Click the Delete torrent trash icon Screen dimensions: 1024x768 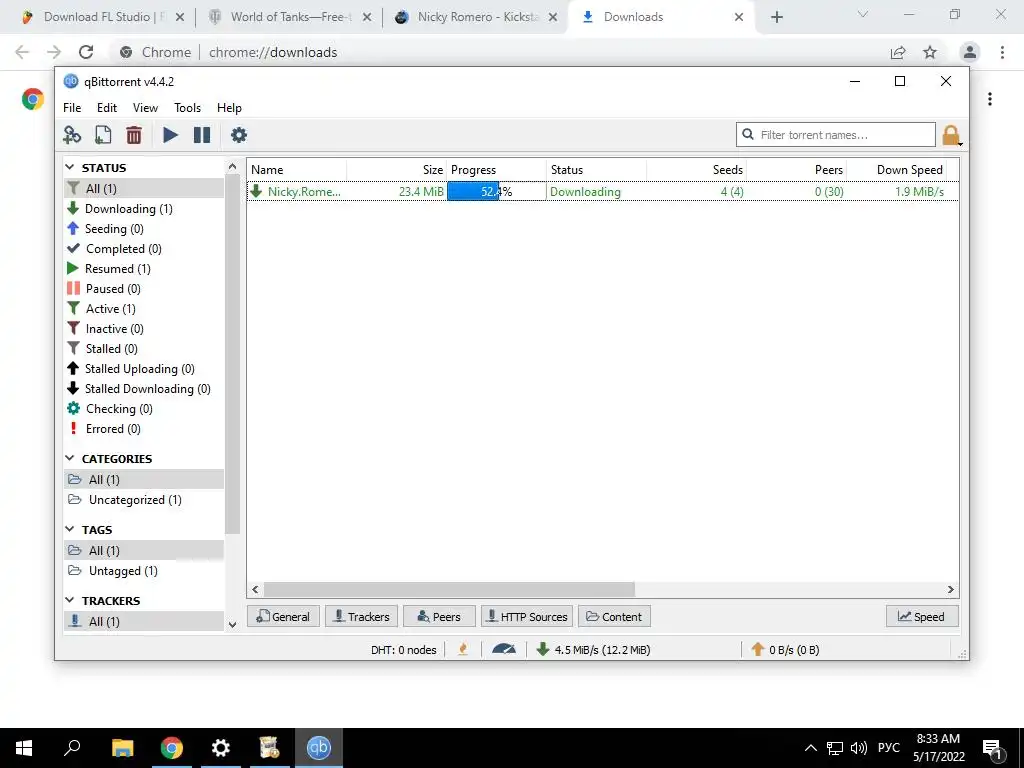pos(134,135)
